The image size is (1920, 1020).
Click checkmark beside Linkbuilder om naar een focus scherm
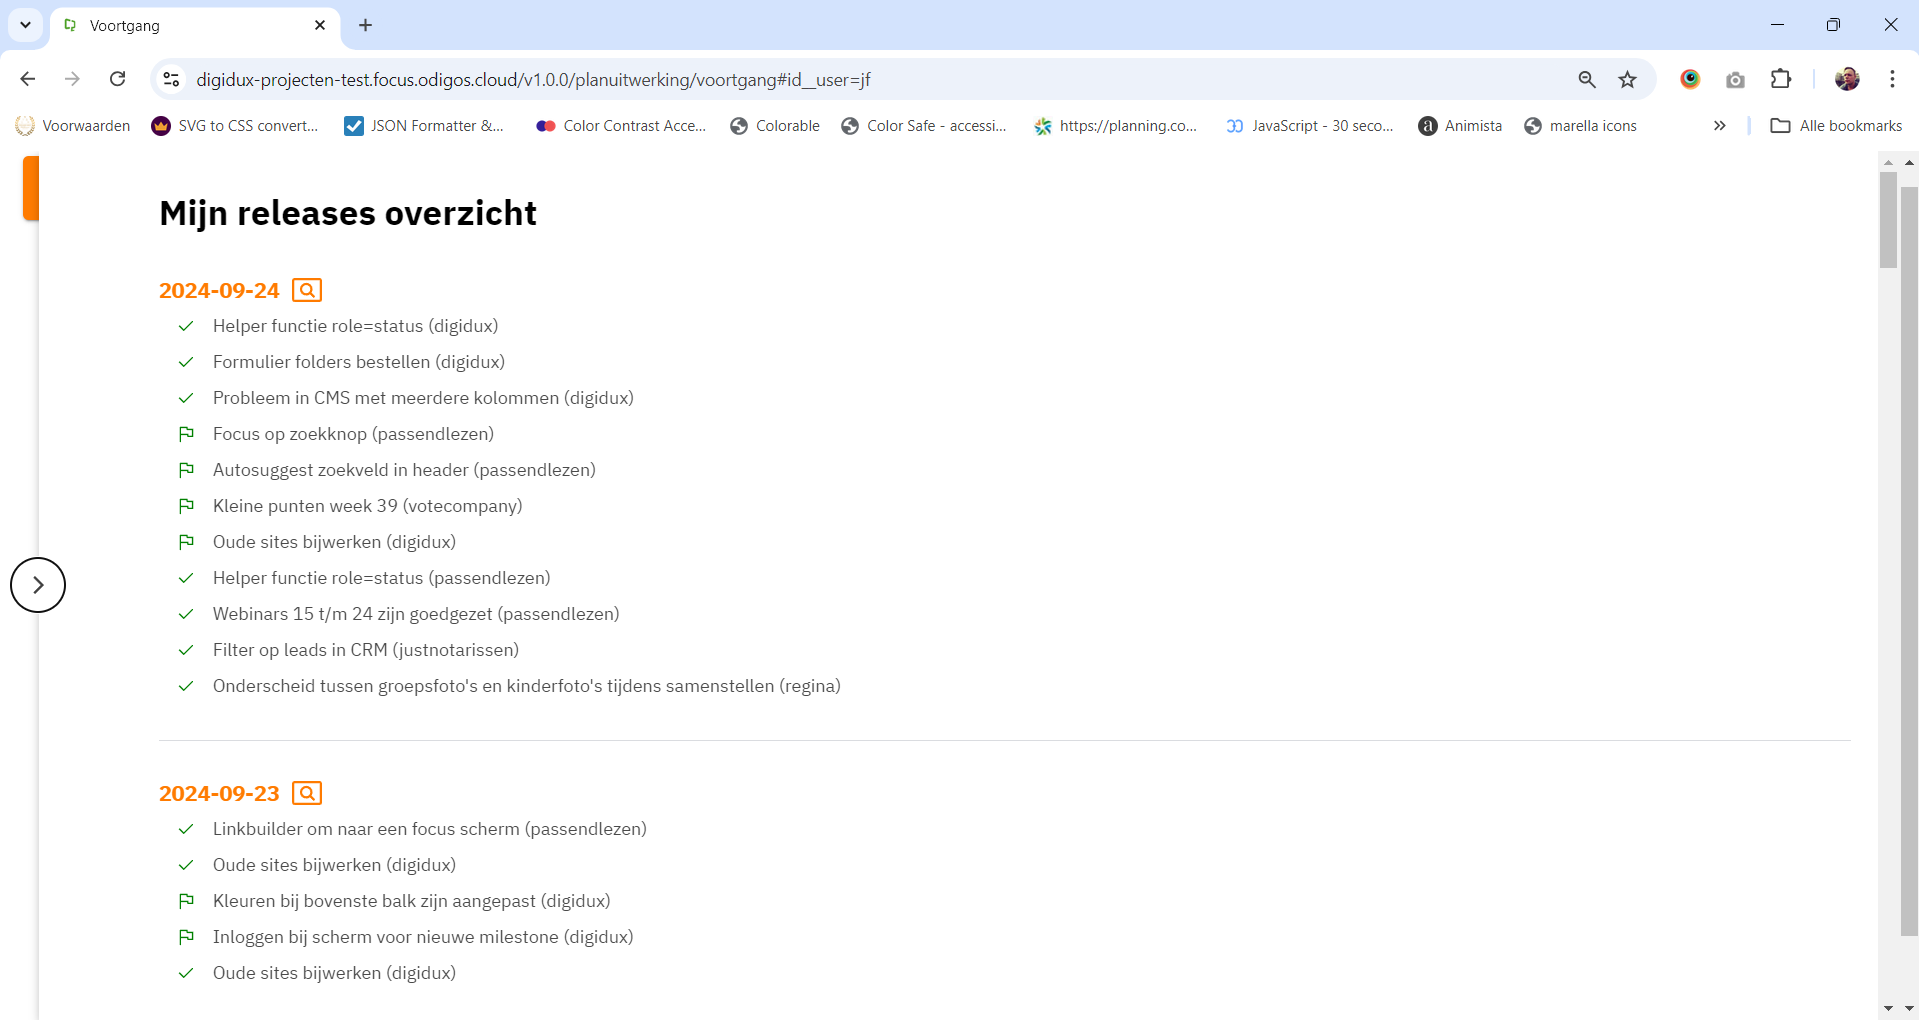(x=186, y=829)
